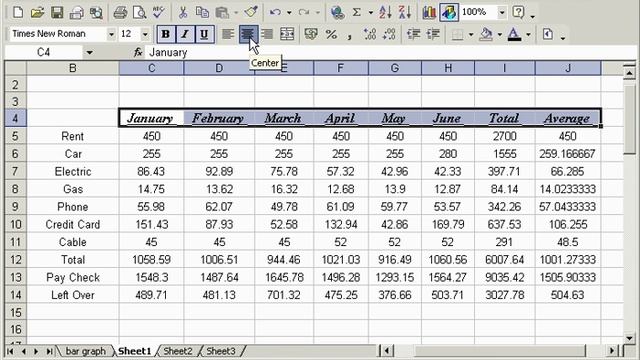Align the text right
This screenshot has width=640, height=360.
click(x=267, y=34)
